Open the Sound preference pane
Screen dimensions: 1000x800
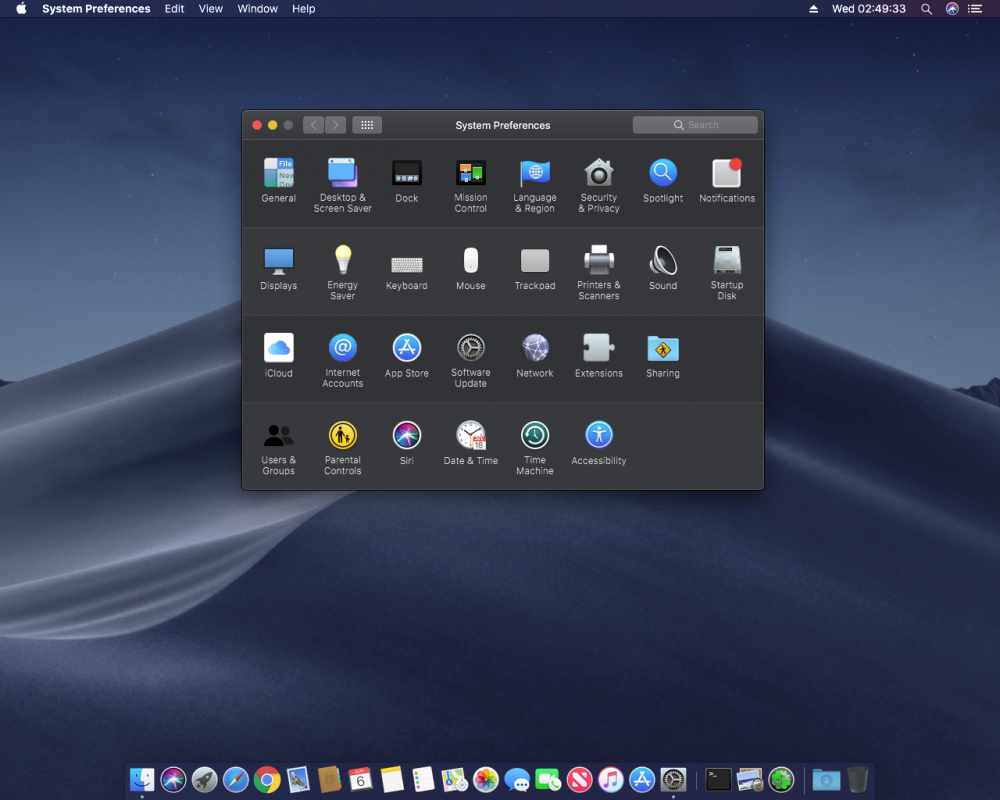663,268
